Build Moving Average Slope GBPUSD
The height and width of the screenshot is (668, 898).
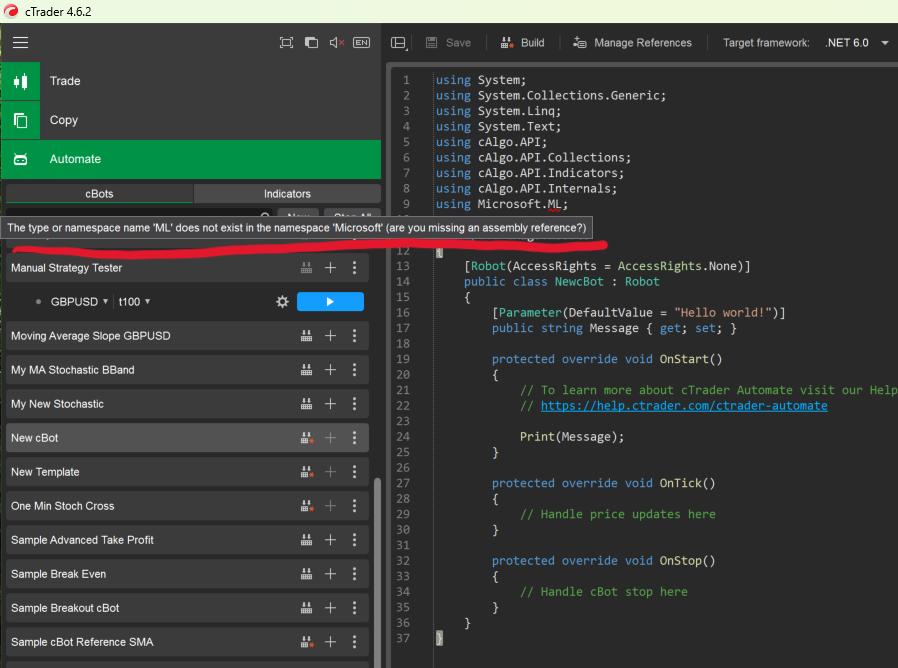click(306, 336)
